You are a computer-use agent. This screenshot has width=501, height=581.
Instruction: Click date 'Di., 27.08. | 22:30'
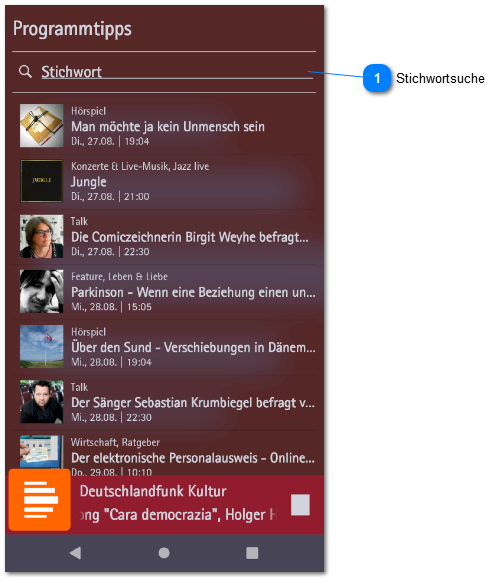110,252
